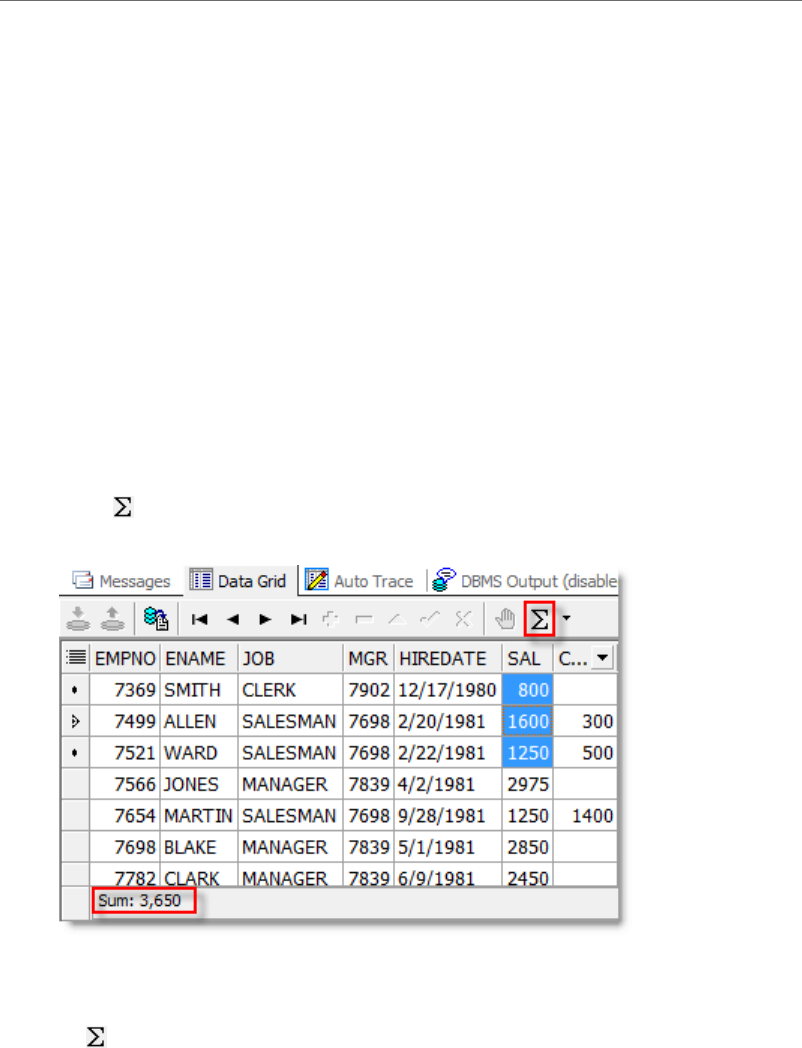Click the JOB column header

[x=290, y=659]
